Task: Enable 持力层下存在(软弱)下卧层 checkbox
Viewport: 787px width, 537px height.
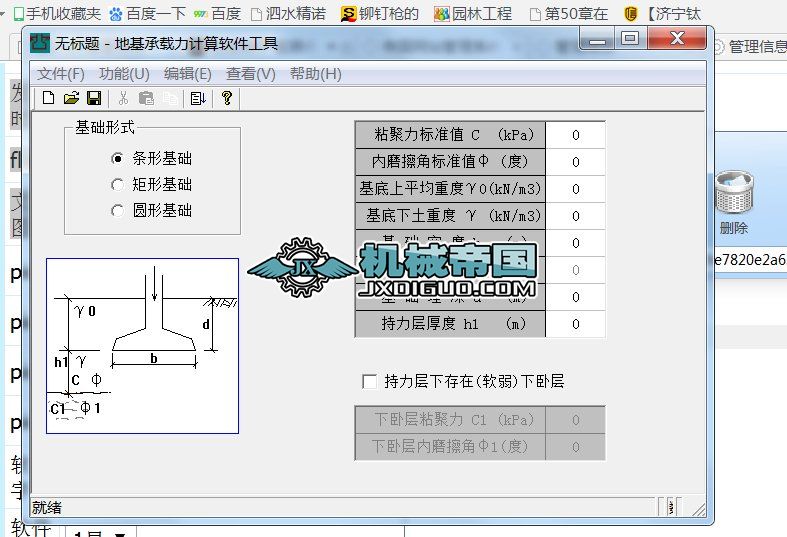Action: pyautogui.click(x=369, y=381)
